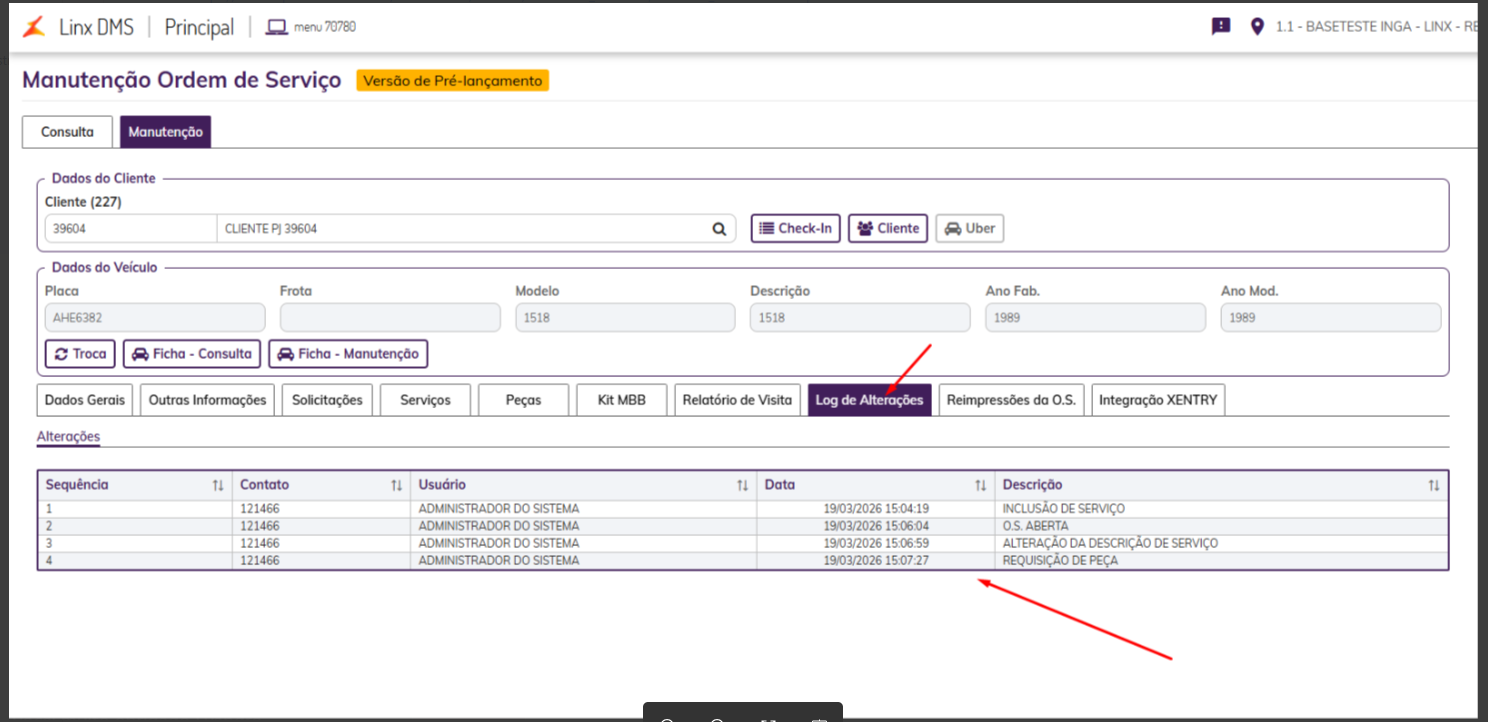Select the Kit MBB tab
The image size is (1488, 722).
(621, 400)
